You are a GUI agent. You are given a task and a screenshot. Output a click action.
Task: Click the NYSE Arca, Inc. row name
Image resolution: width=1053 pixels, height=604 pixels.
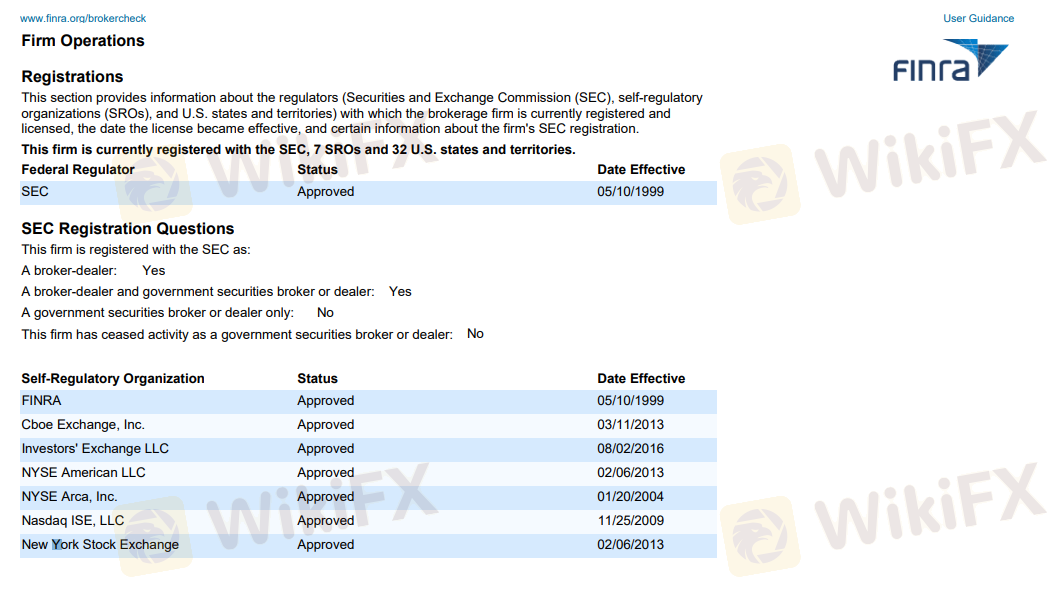pyautogui.click(x=69, y=497)
